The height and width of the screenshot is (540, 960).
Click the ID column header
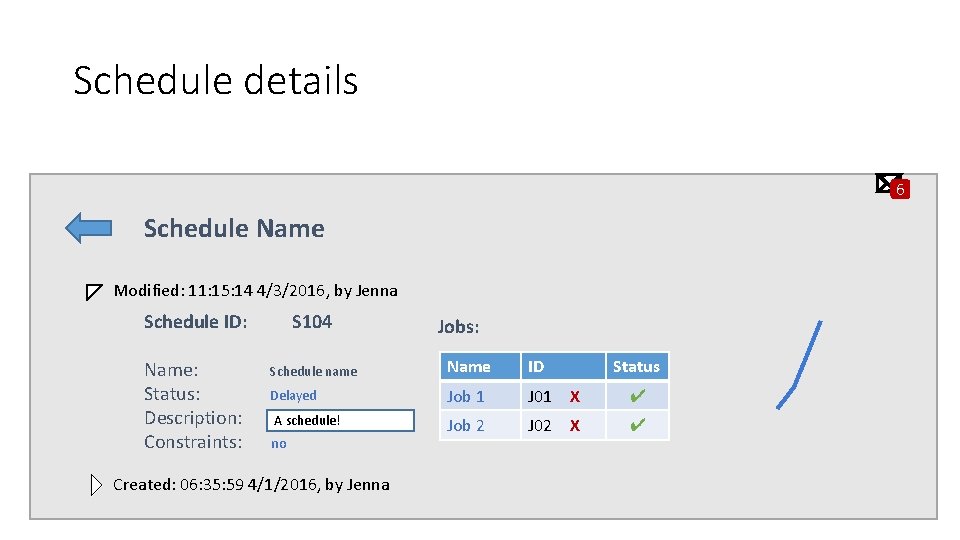point(536,367)
